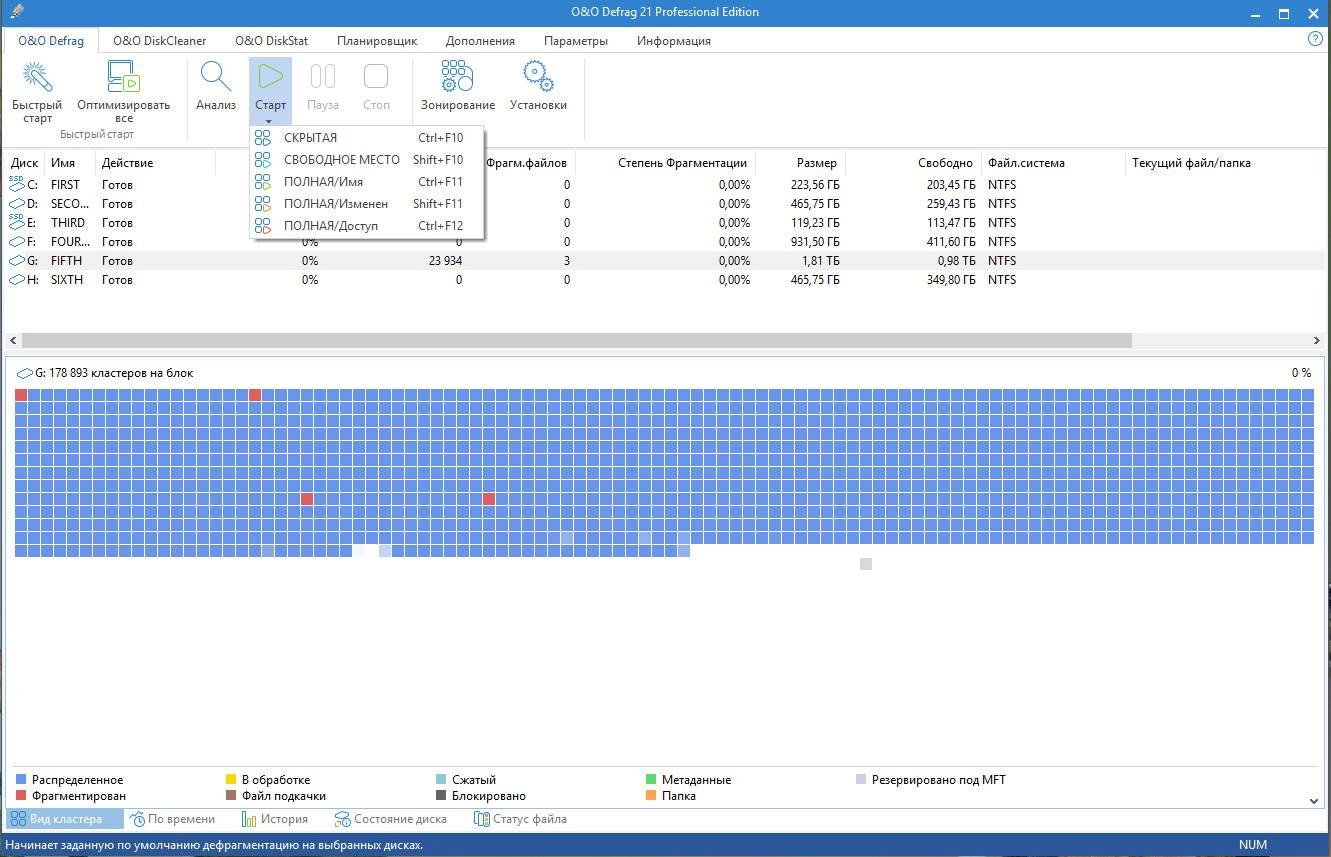
Task: Open the Информация tab
Action: tap(674, 41)
